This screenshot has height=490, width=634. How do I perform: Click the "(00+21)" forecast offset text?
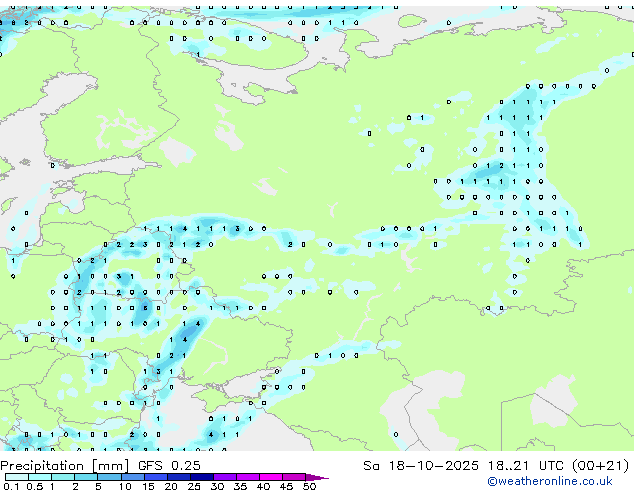[x=600, y=466]
